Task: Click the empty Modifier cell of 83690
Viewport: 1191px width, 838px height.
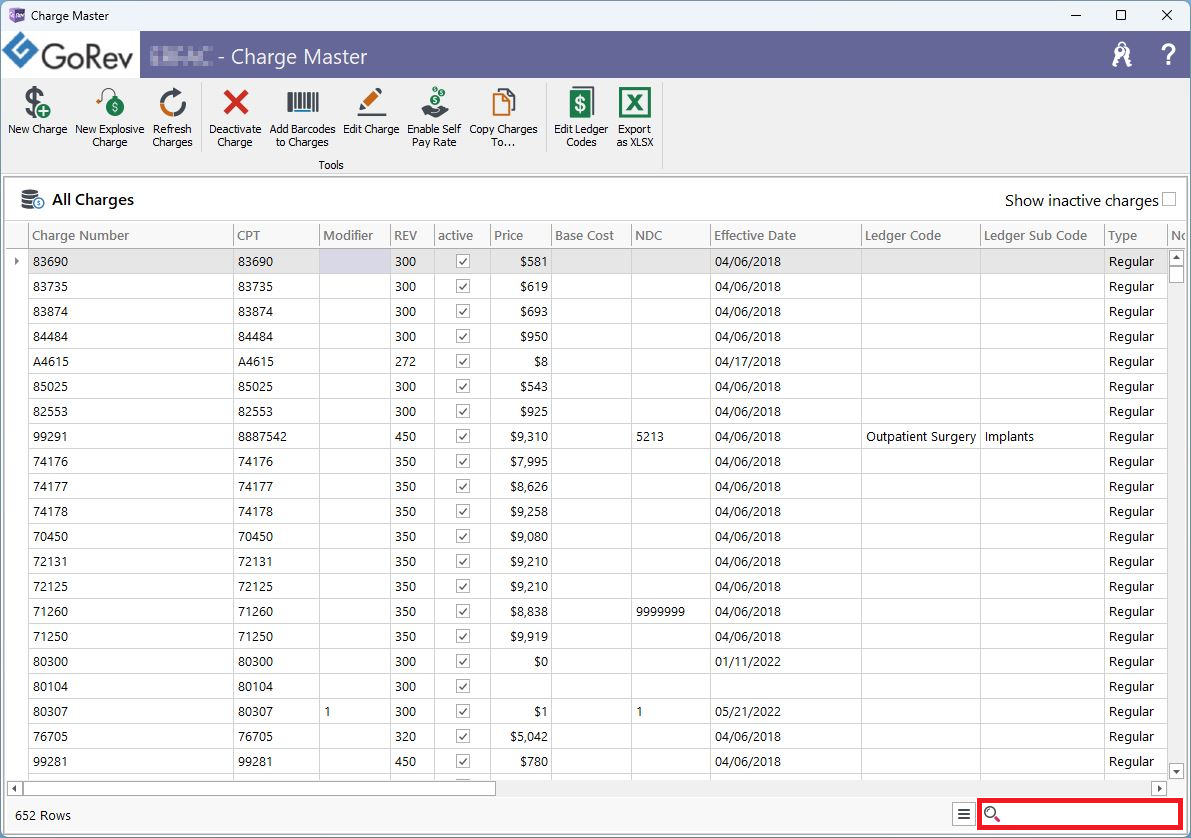Action: coord(355,261)
